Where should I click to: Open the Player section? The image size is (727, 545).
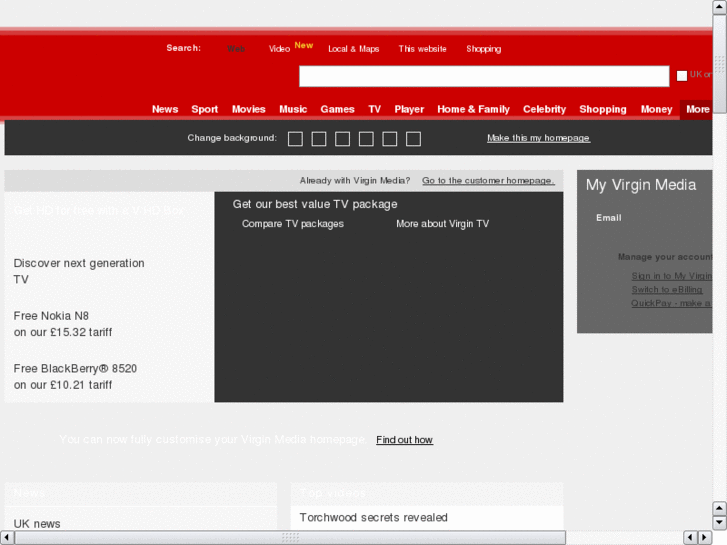pos(409,109)
